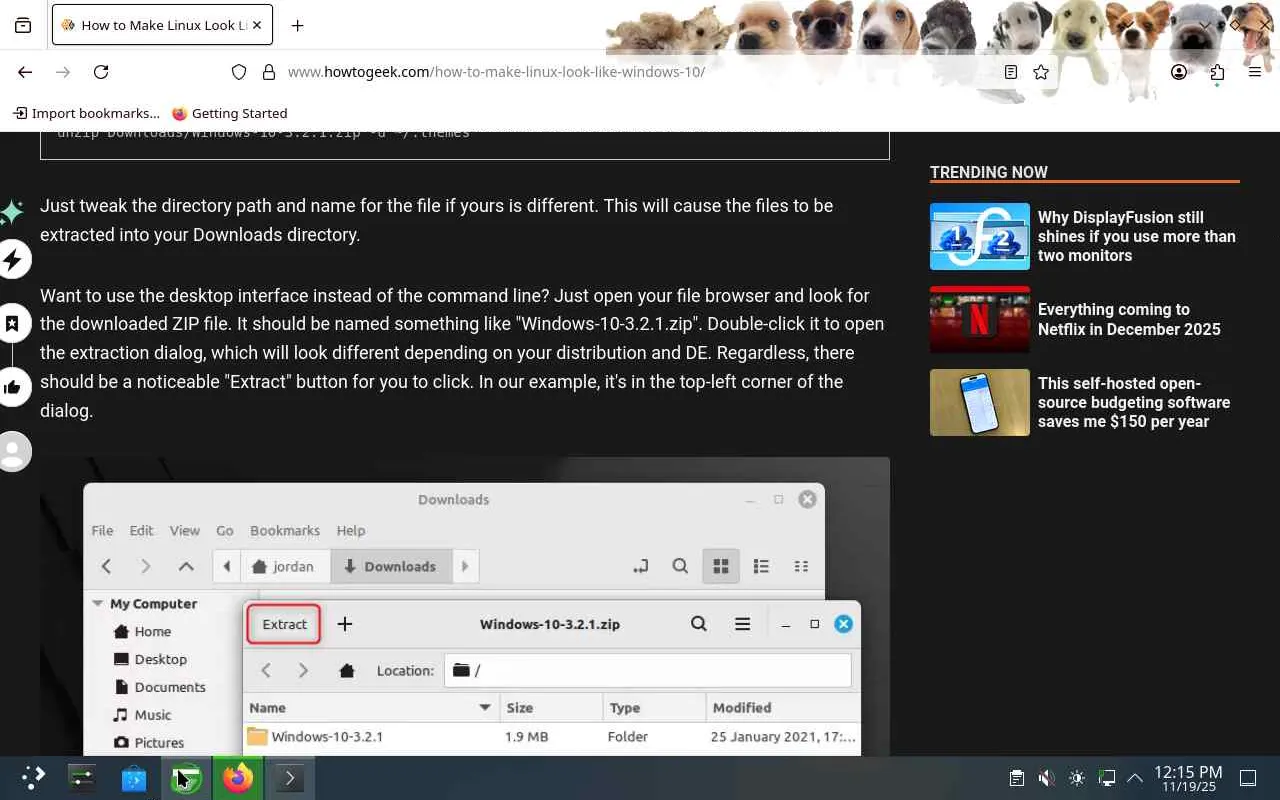This screenshot has width=1280, height=800.
Task: Open the volume control tray icon
Action: [1046, 778]
